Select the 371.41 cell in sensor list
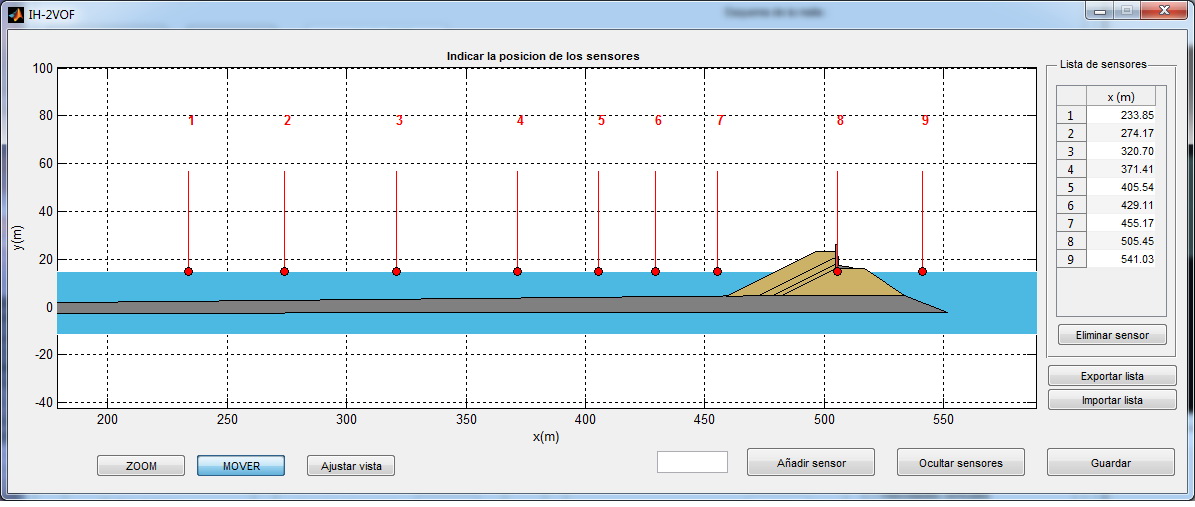The width and height of the screenshot is (1195, 507). 1121,169
